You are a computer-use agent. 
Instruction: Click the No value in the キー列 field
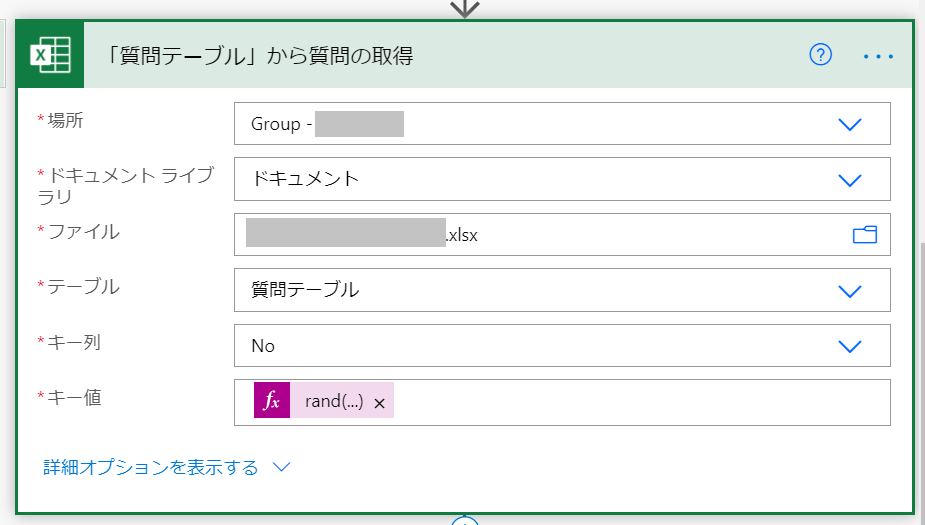pos(263,346)
